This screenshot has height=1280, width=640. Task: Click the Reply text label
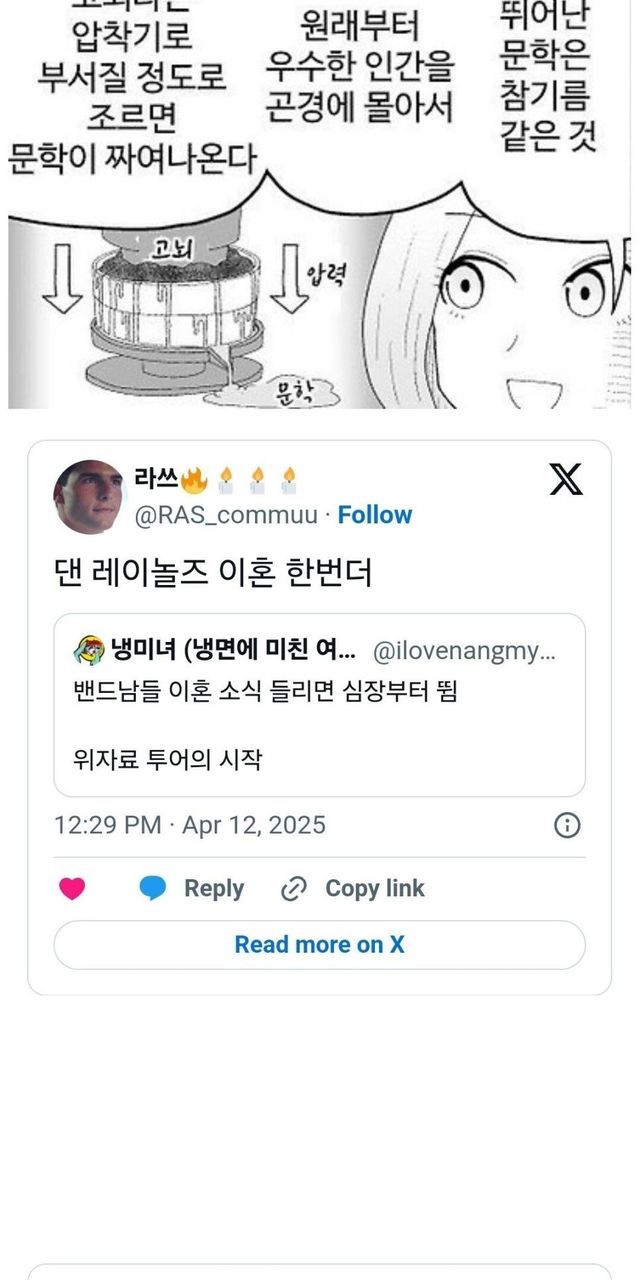point(214,889)
